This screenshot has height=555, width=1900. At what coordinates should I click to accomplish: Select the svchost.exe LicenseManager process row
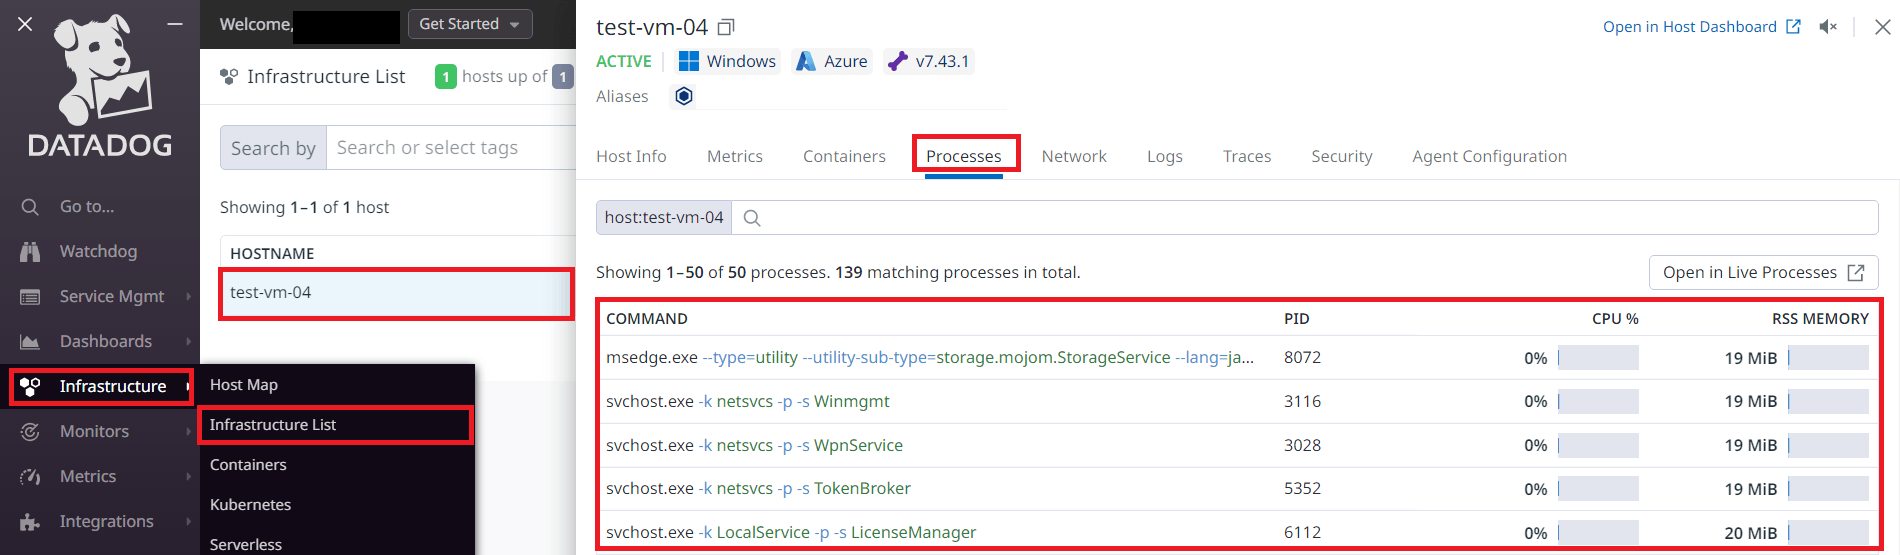tap(1237, 532)
